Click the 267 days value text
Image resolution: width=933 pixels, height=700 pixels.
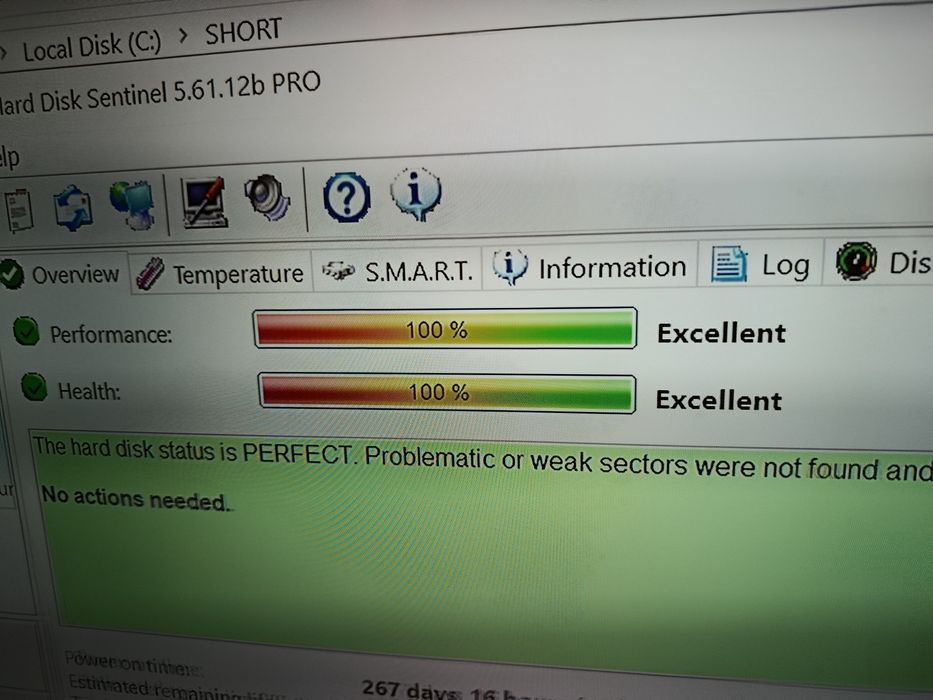point(411,690)
